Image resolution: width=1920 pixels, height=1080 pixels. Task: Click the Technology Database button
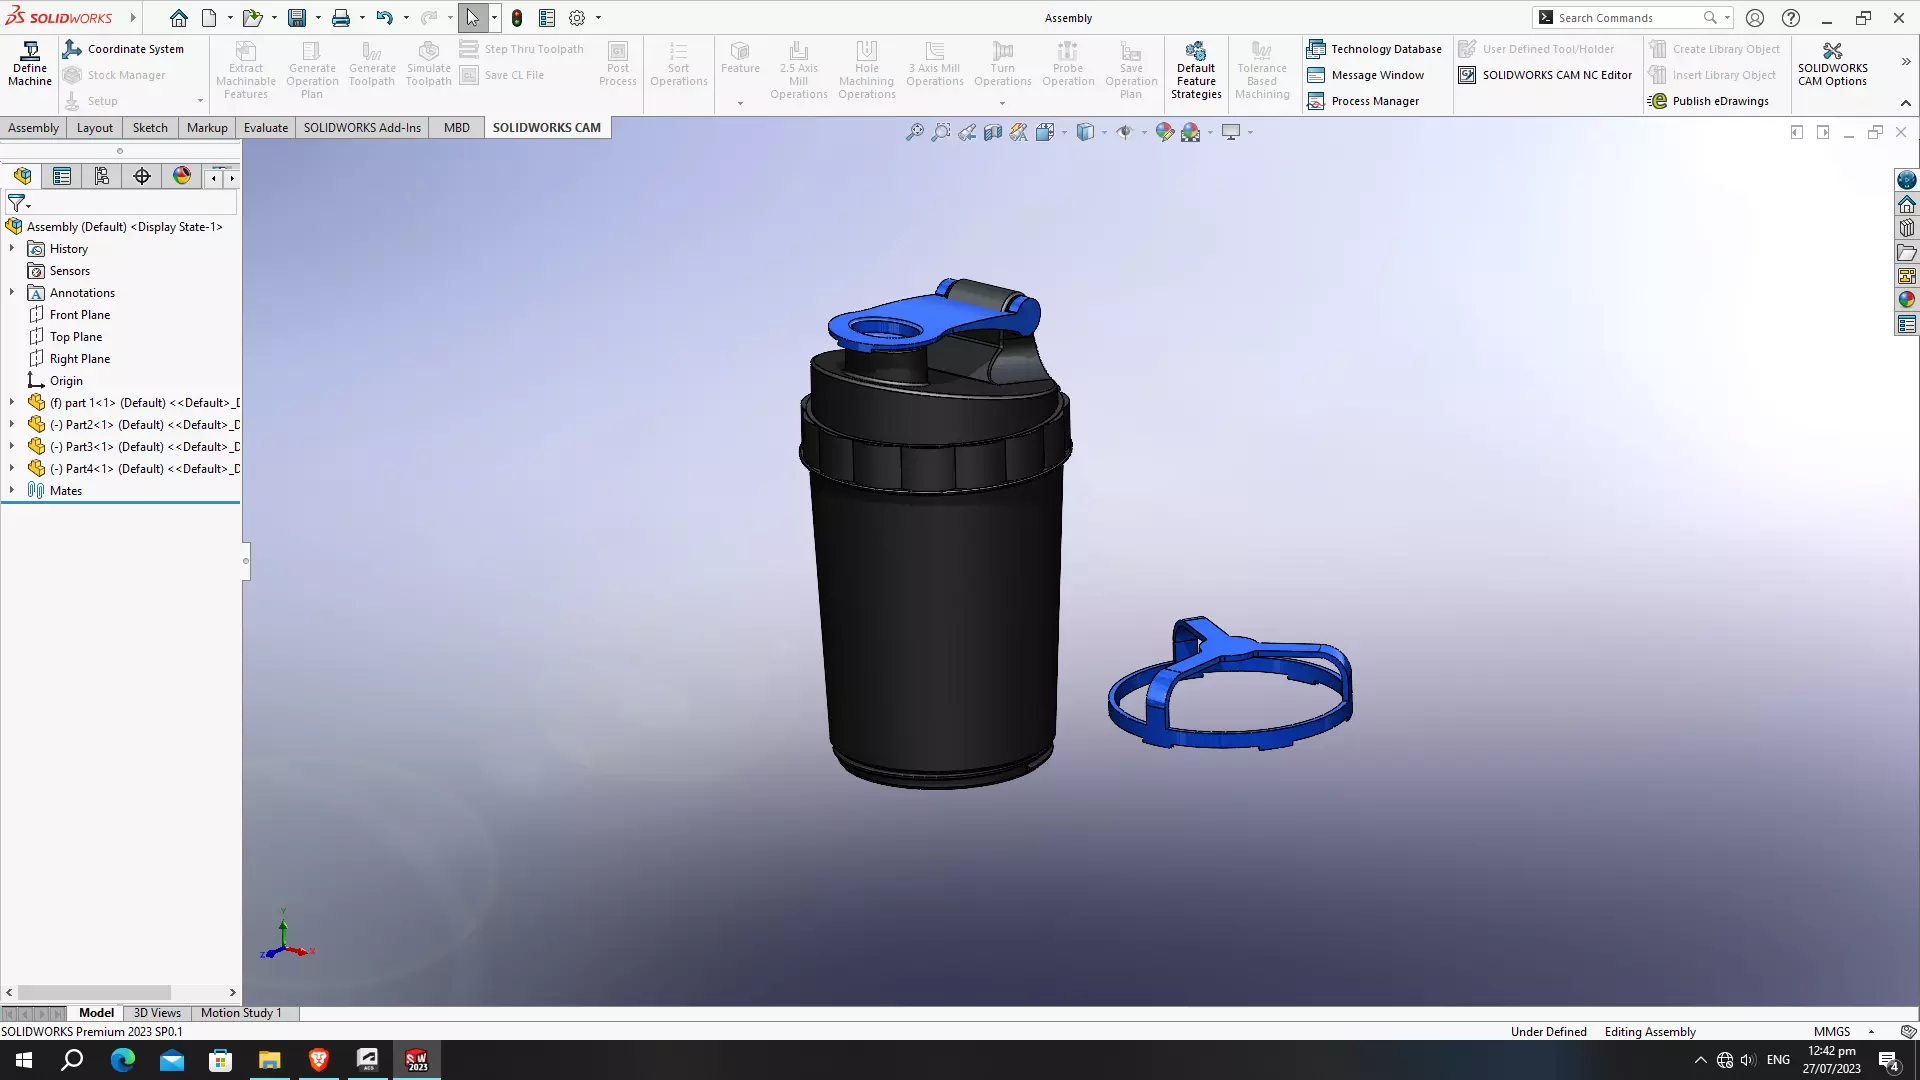coord(1374,49)
